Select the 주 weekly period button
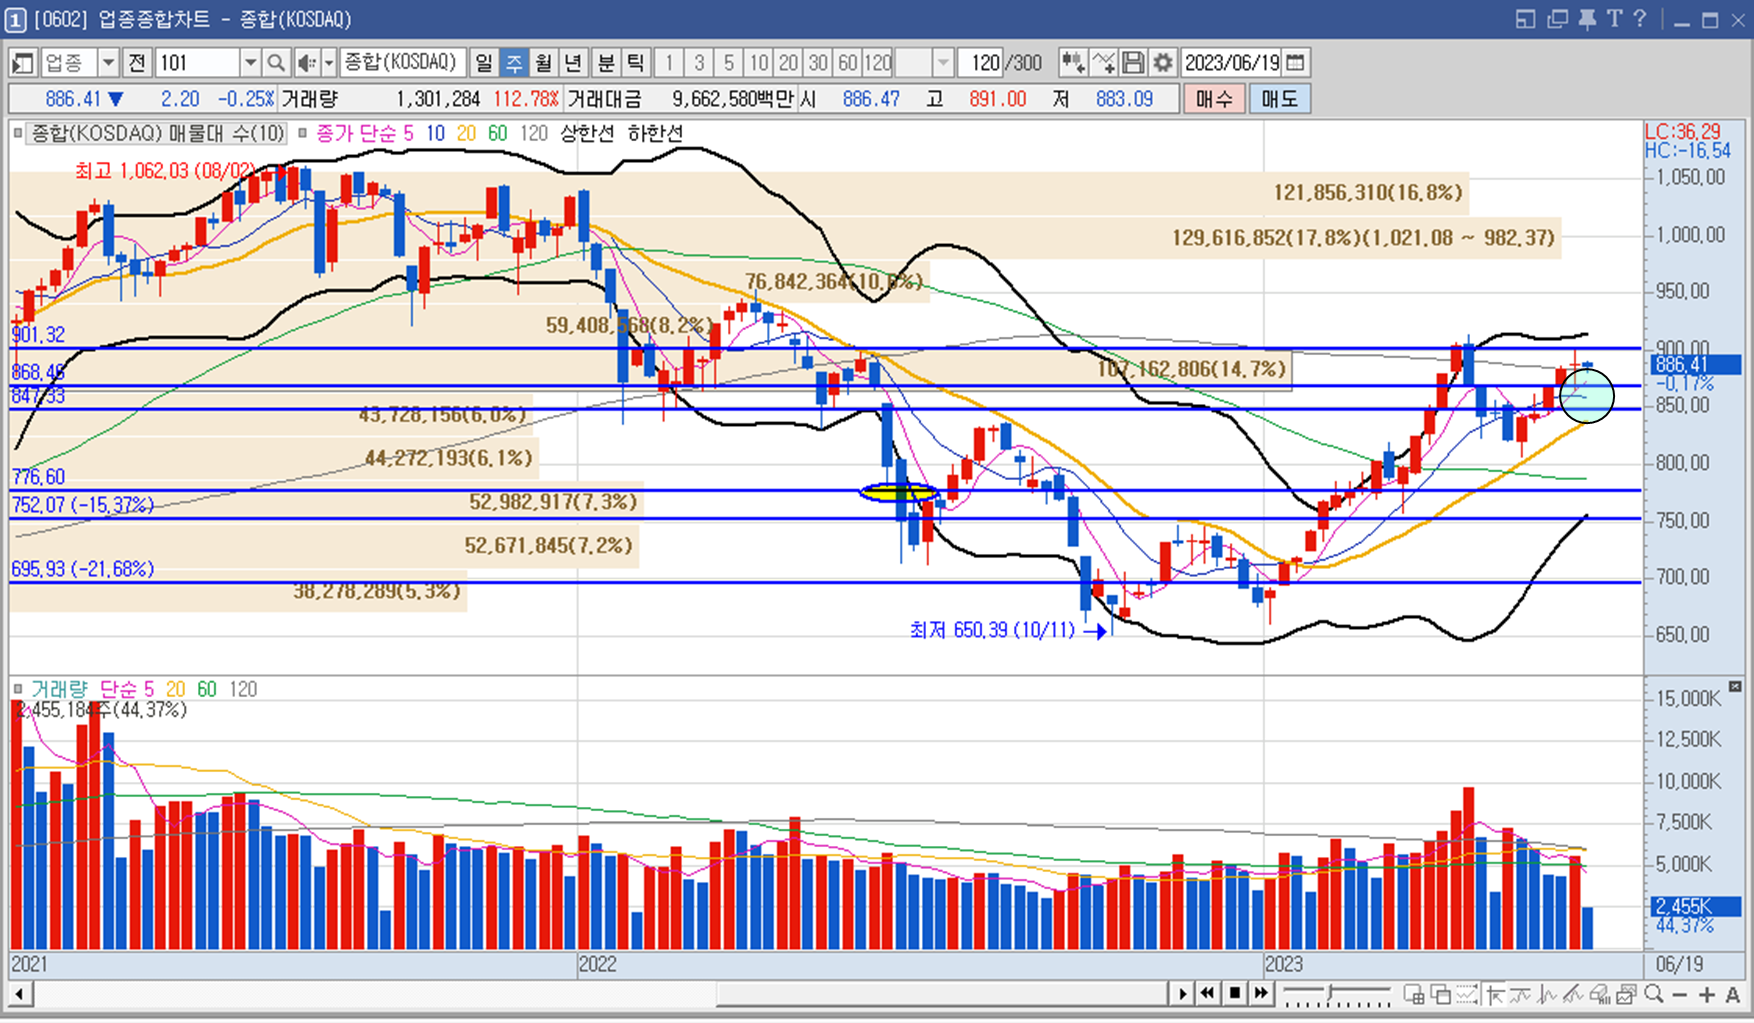This screenshot has height=1023, width=1754. pyautogui.click(x=514, y=63)
